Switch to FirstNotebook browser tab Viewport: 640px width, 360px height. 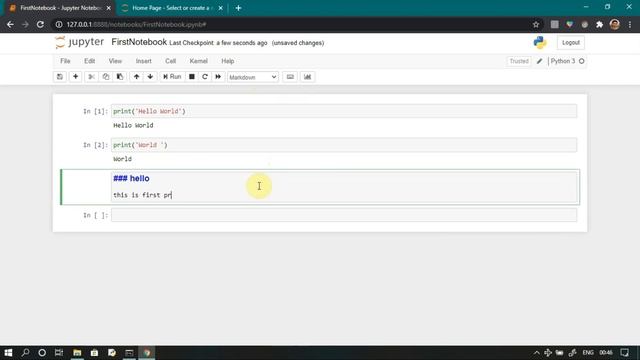pyautogui.click(x=60, y=8)
